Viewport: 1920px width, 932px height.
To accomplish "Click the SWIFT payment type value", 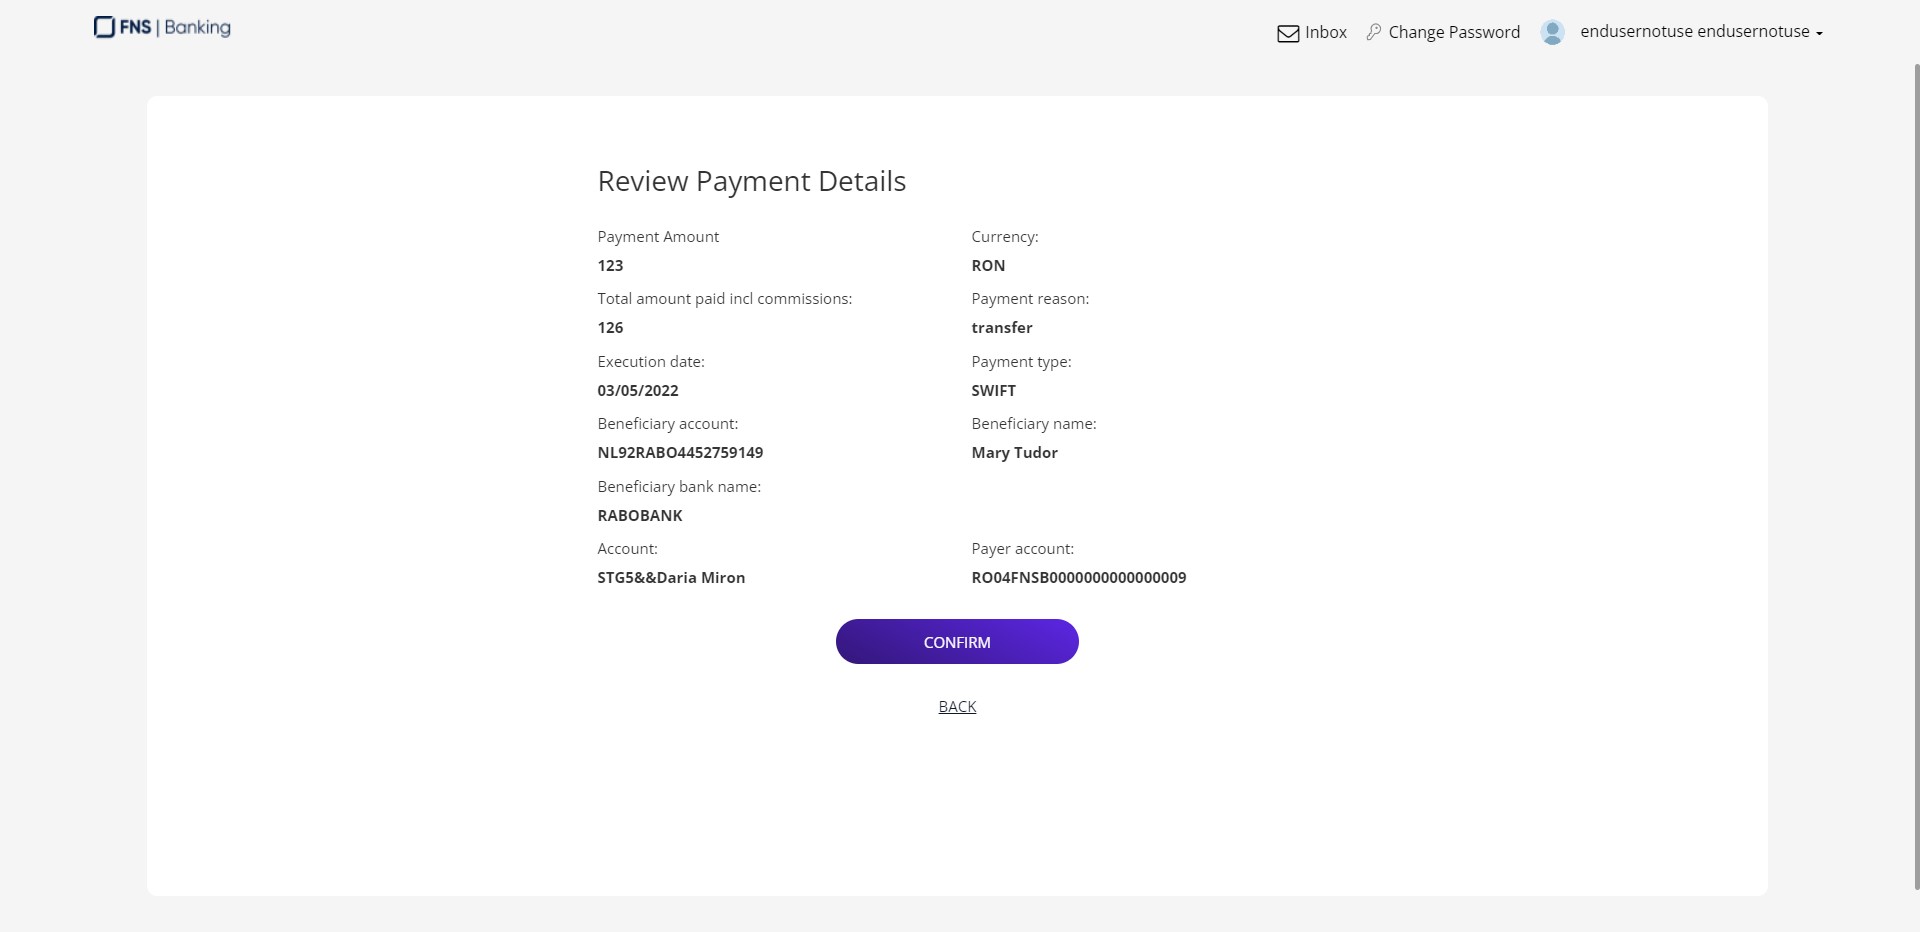I will click(x=993, y=391).
